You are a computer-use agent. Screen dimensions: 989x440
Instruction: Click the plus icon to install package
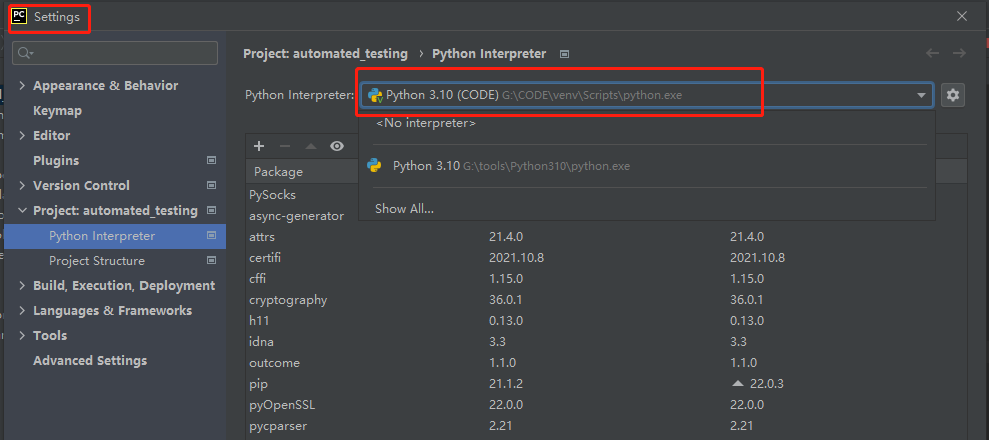259,146
